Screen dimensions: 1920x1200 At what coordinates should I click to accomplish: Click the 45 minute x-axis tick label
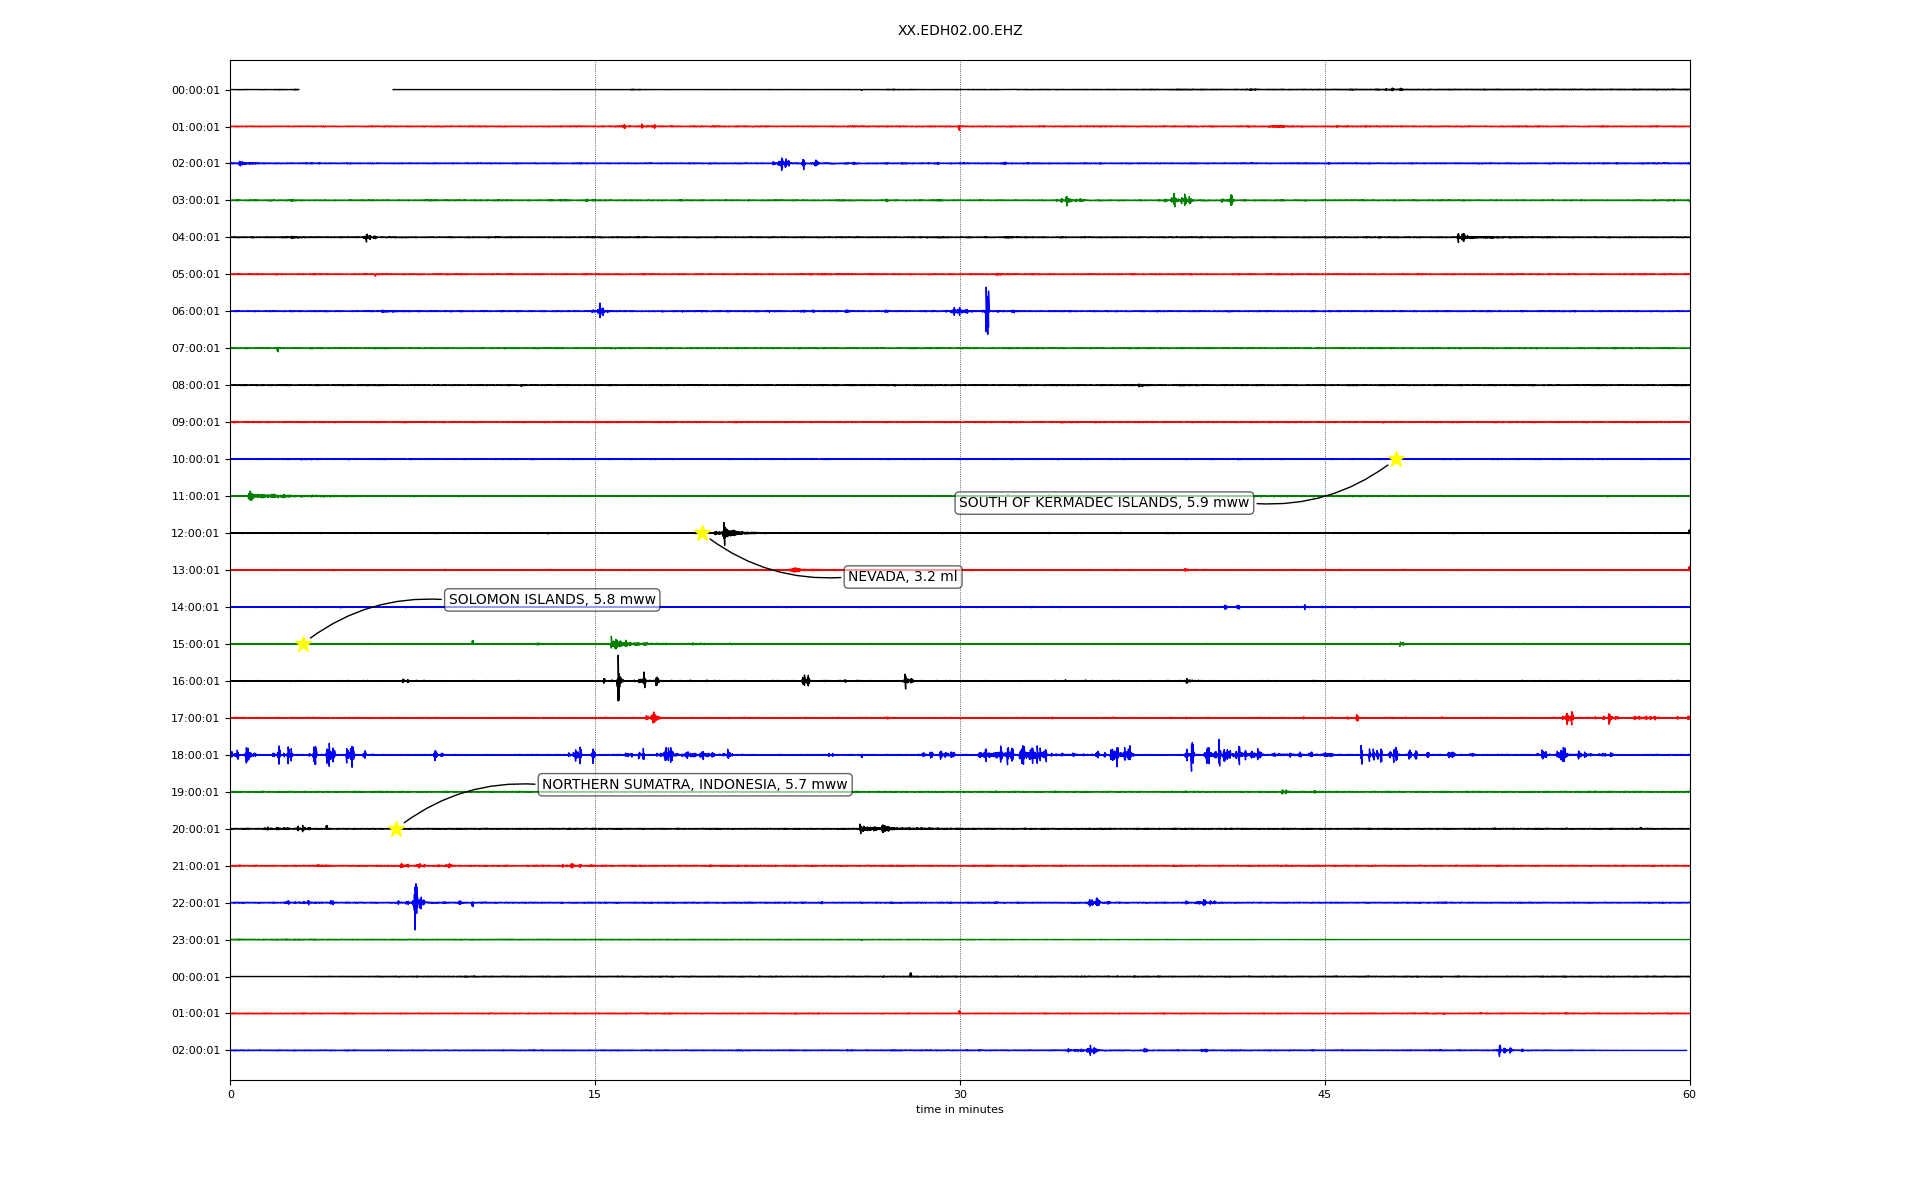pos(1325,1094)
